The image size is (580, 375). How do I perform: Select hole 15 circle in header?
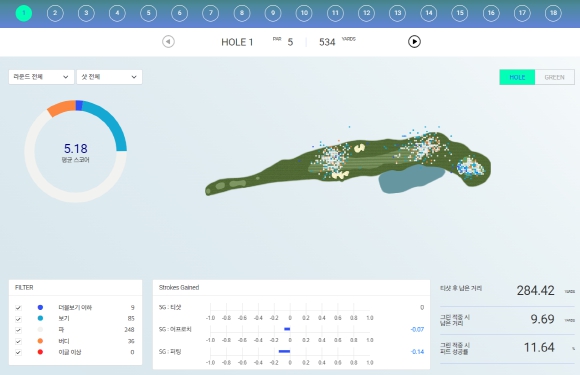tap(460, 13)
